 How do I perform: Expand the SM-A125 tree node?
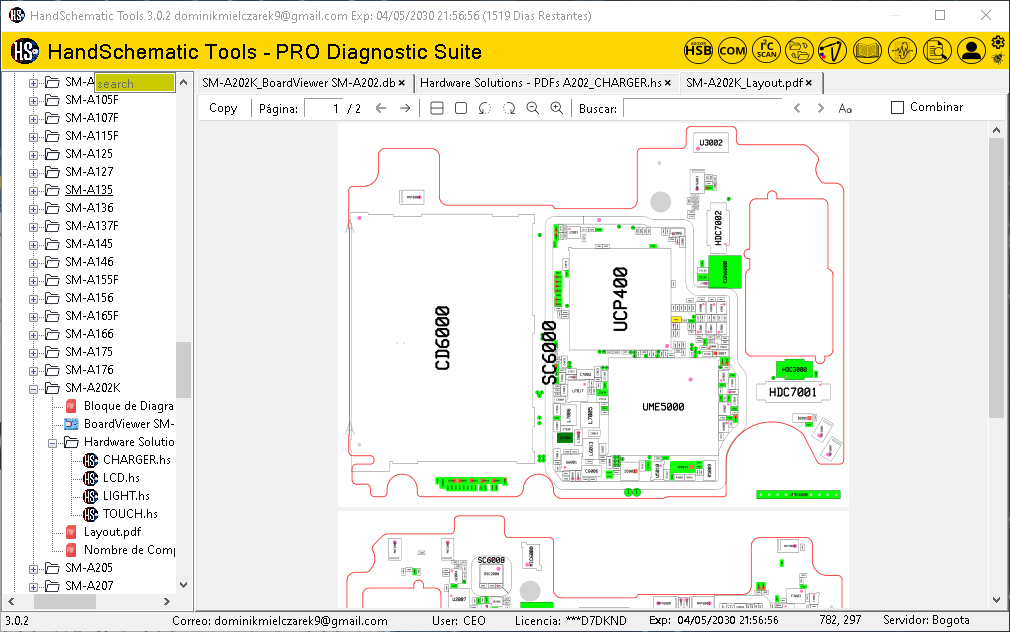33,155
